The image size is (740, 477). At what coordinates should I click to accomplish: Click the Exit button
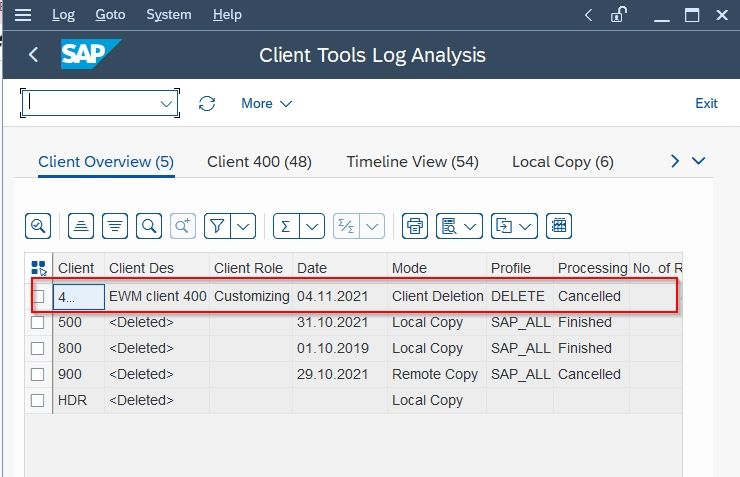click(706, 103)
